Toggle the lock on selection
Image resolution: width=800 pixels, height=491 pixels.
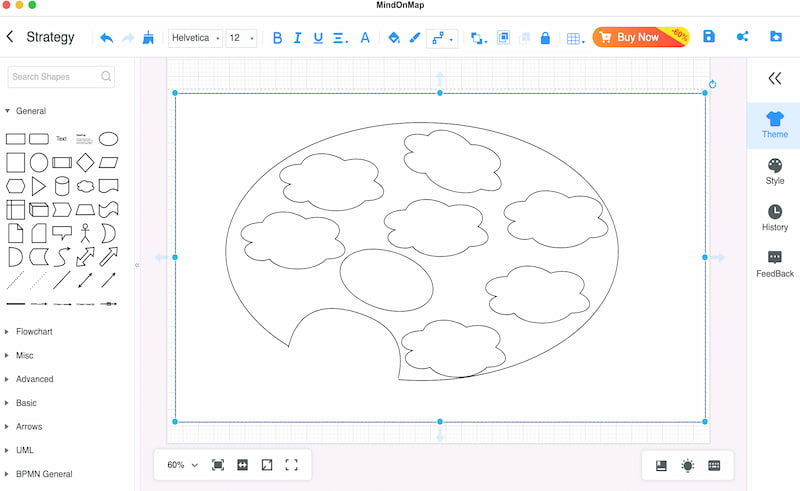pos(545,38)
